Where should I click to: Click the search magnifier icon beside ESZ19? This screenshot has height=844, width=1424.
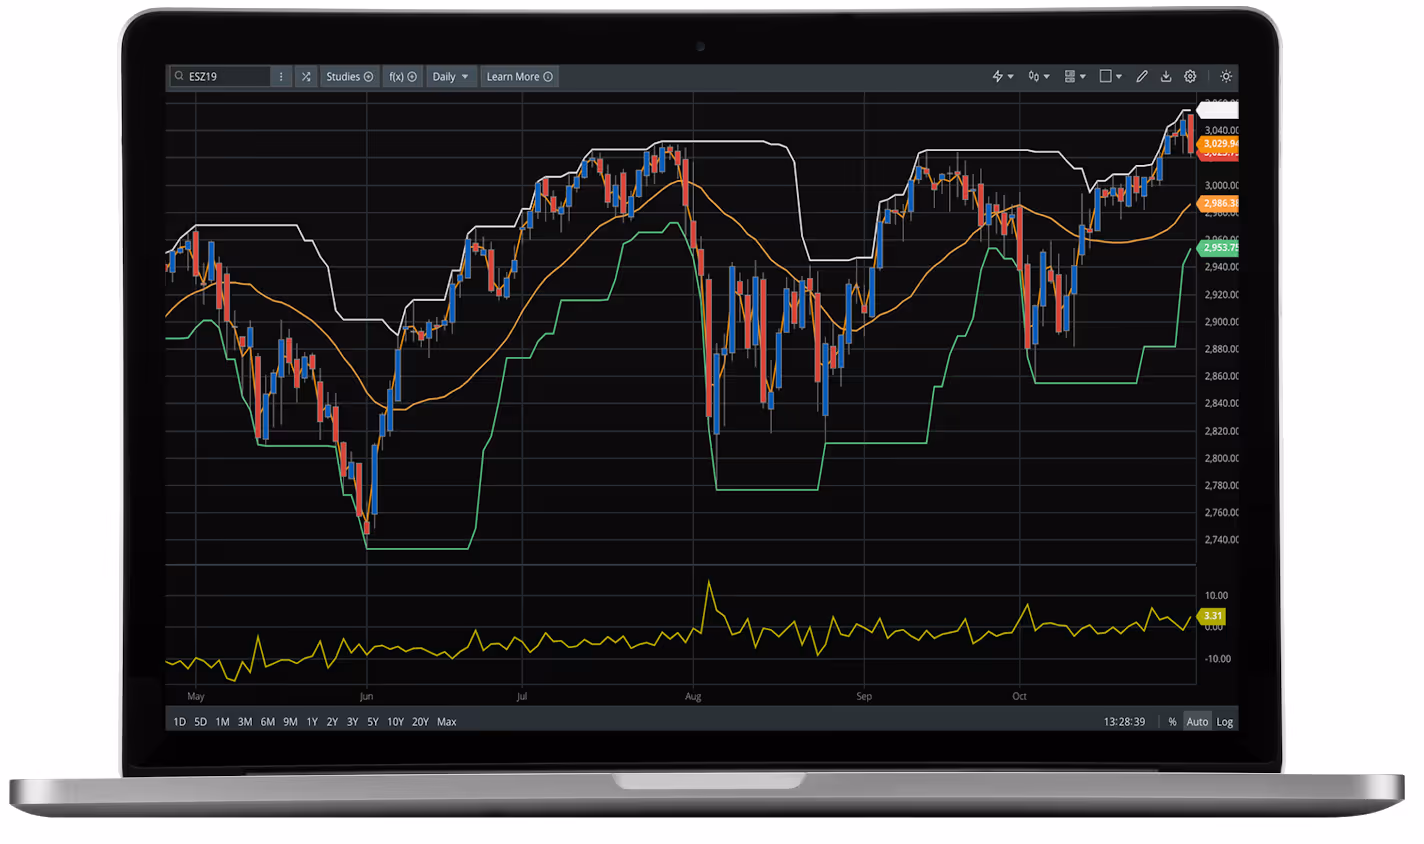[179, 76]
